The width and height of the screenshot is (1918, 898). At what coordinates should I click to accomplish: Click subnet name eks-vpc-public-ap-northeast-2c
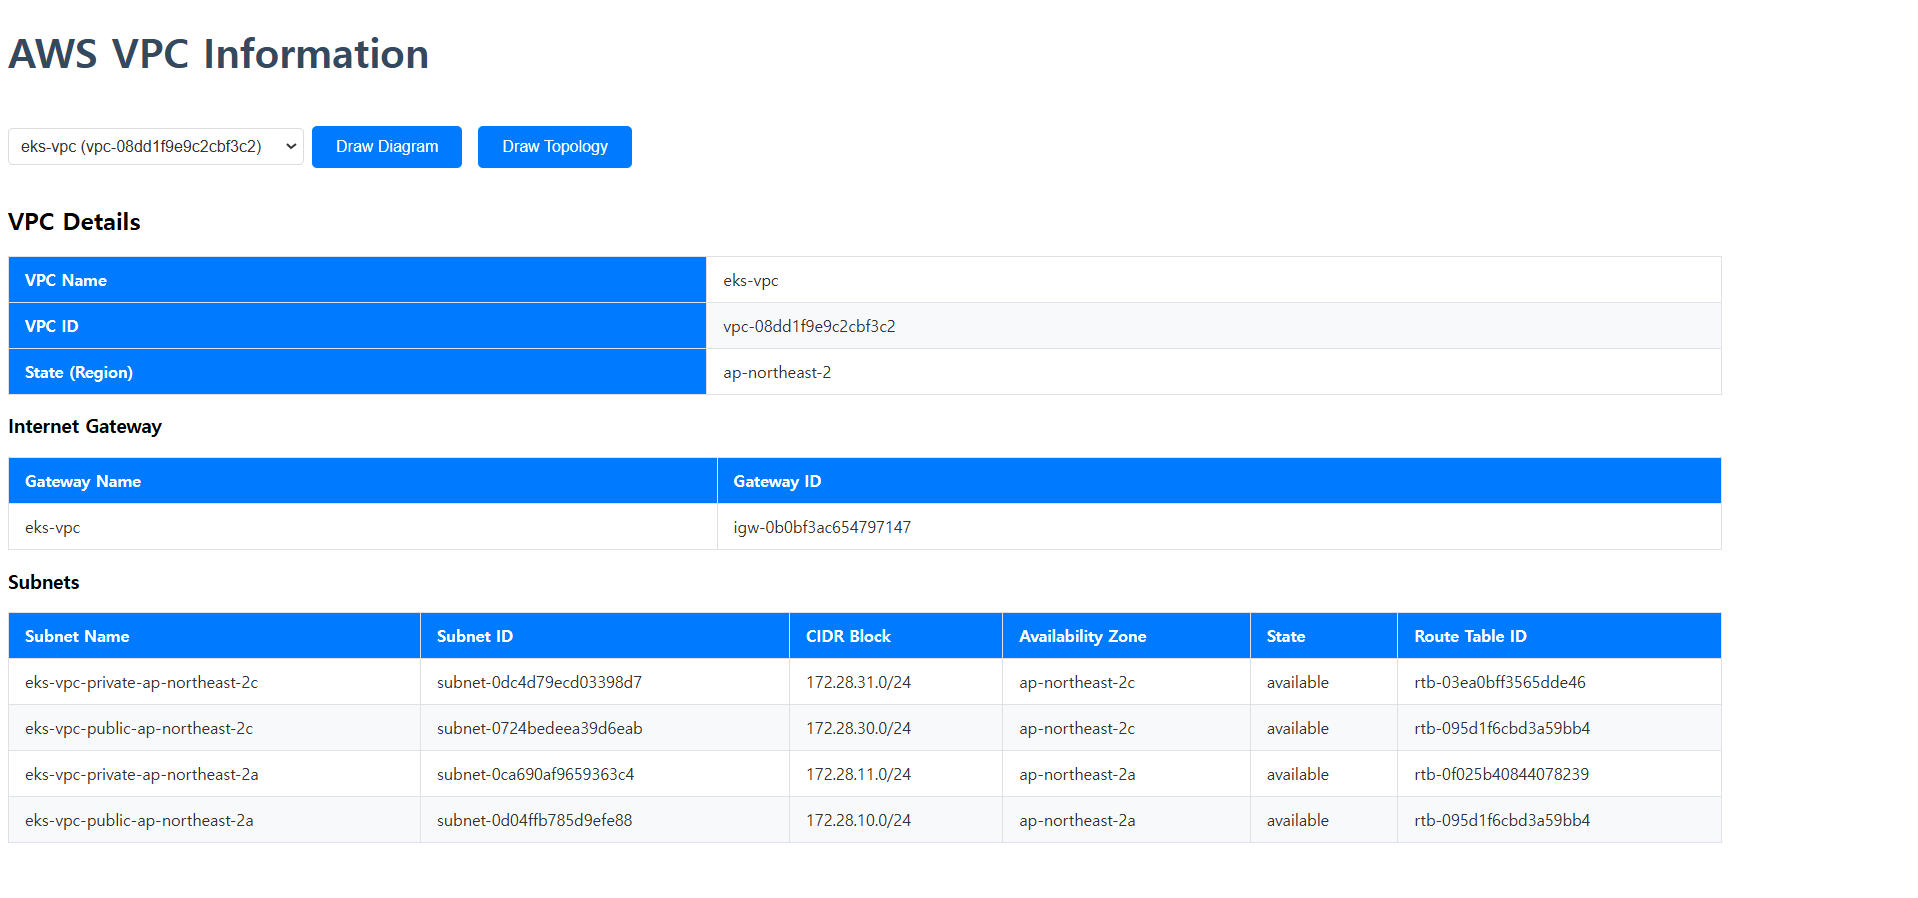[139, 728]
